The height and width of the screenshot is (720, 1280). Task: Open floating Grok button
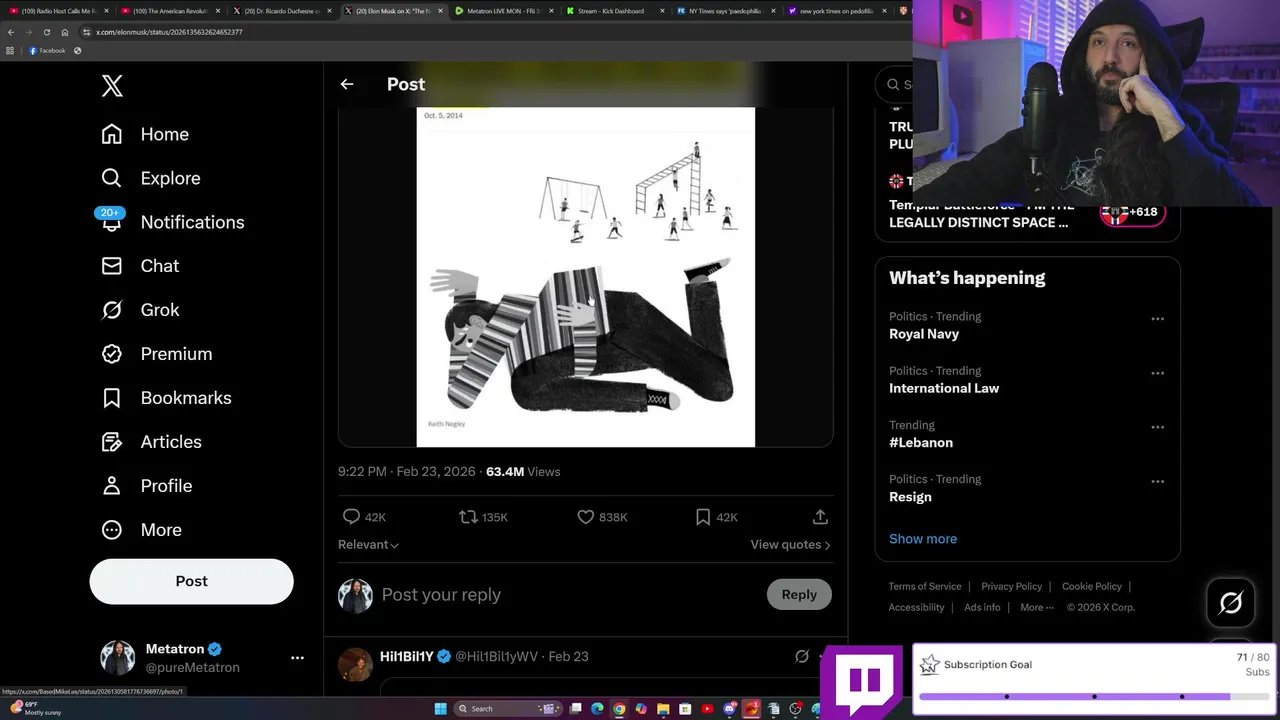(x=1231, y=603)
